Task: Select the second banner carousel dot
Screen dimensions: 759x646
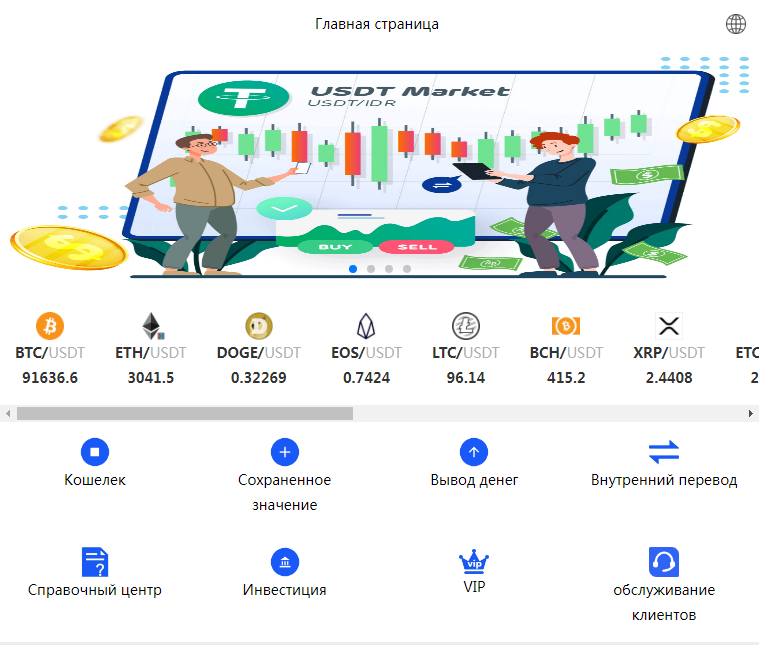Action: (x=371, y=269)
